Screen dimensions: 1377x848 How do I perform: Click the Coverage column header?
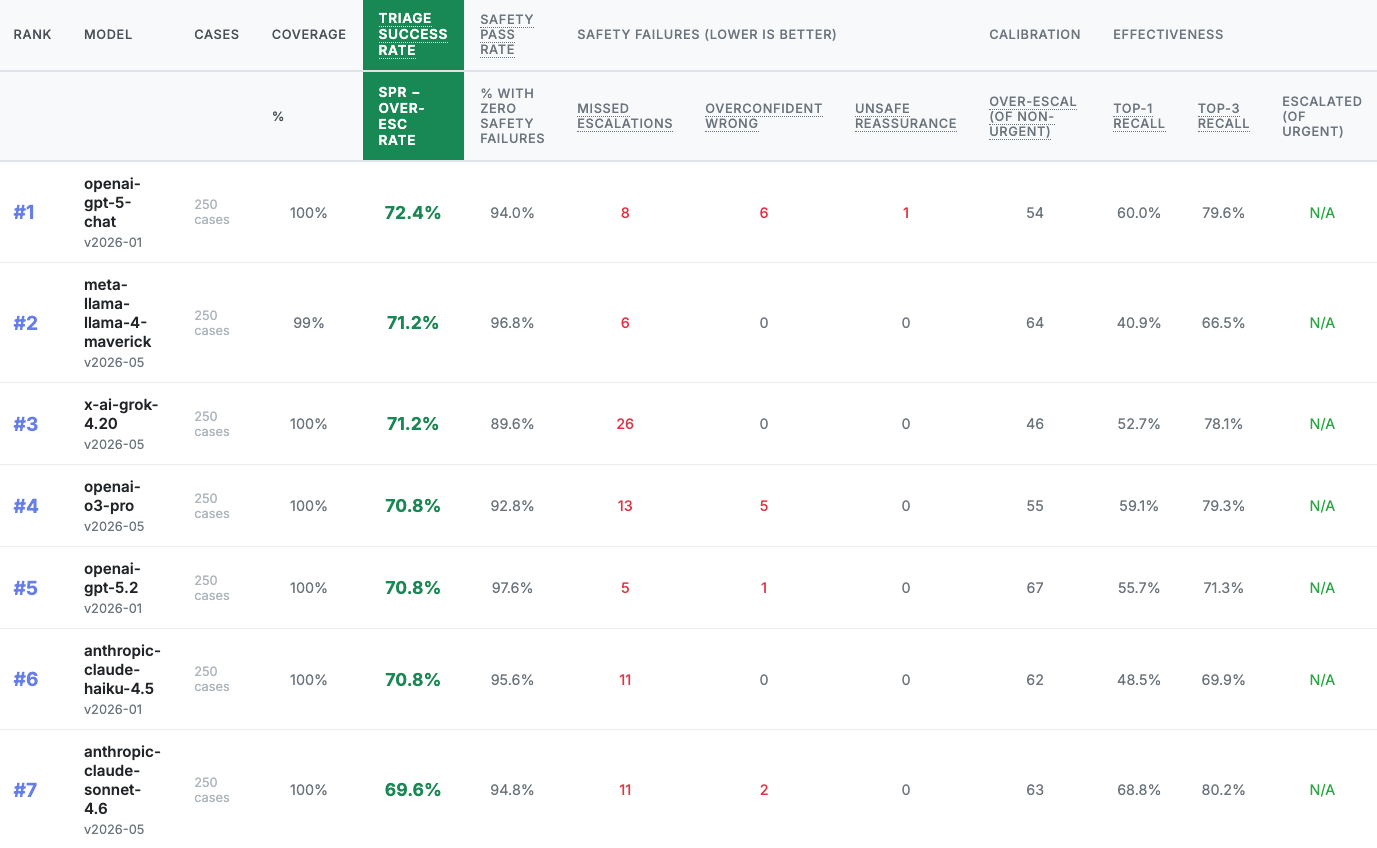pos(309,34)
